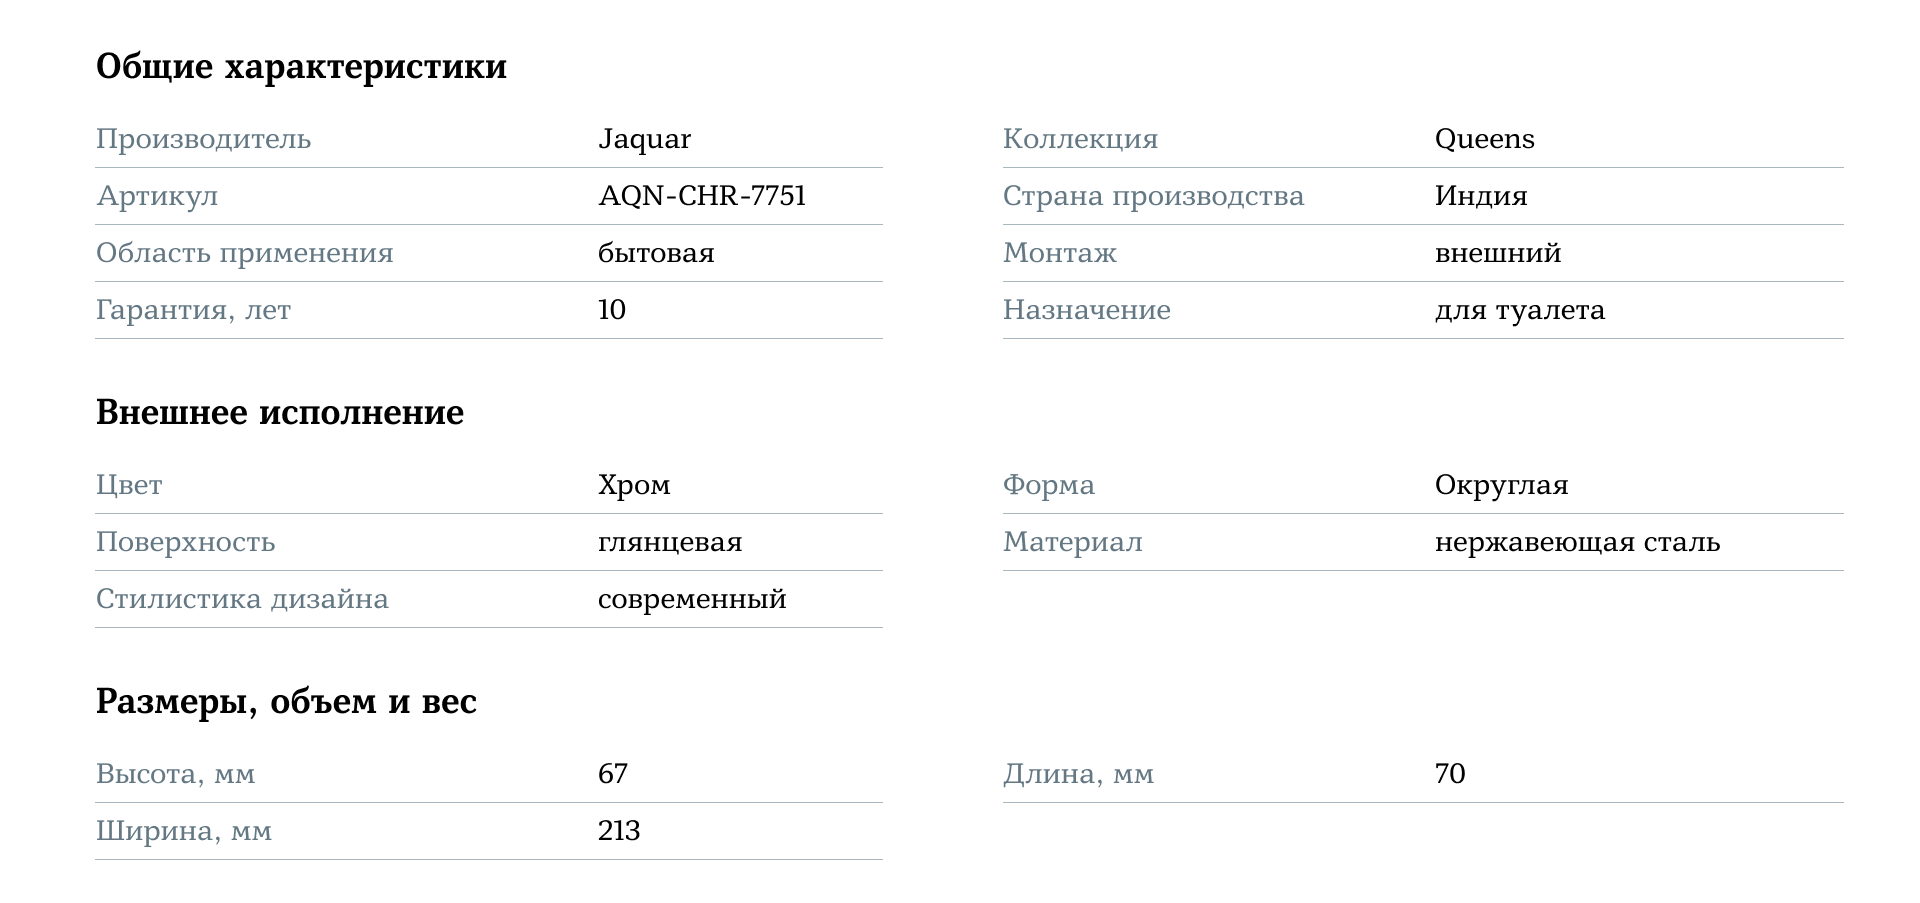
Task: Click the material value "нержавеющая сталь"
Action: (1577, 542)
